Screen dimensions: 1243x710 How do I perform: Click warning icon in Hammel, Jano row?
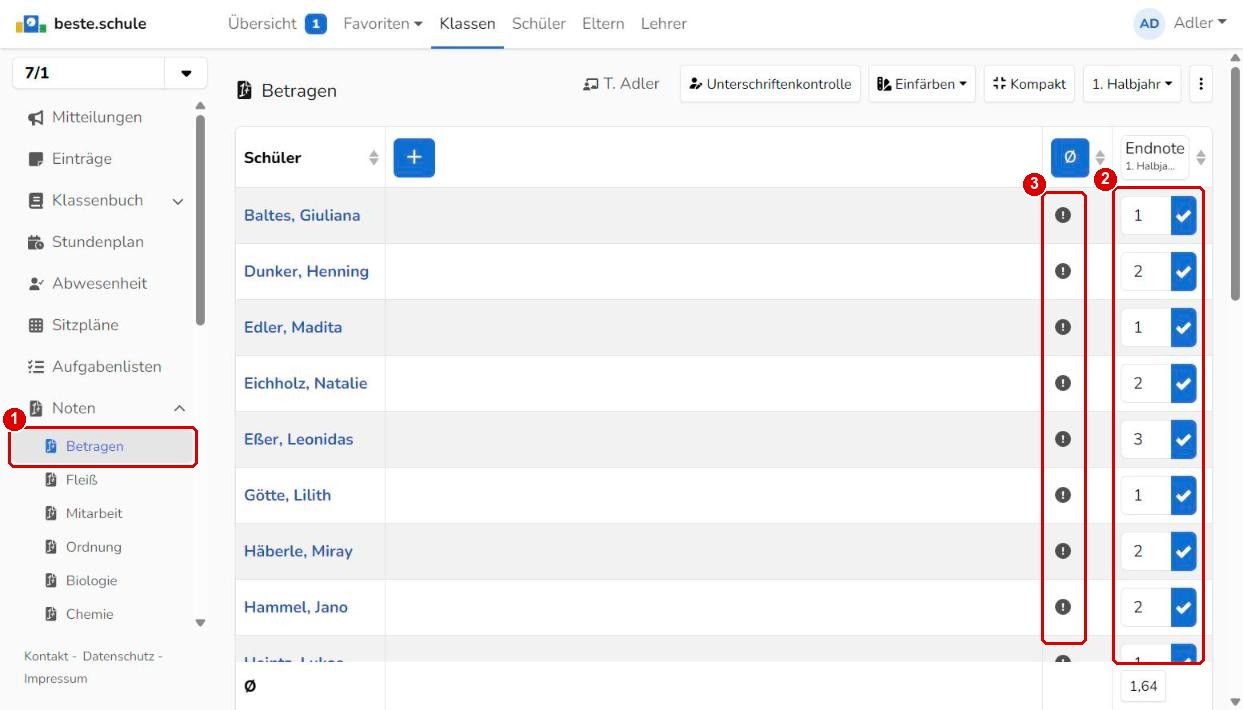pos(1063,607)
